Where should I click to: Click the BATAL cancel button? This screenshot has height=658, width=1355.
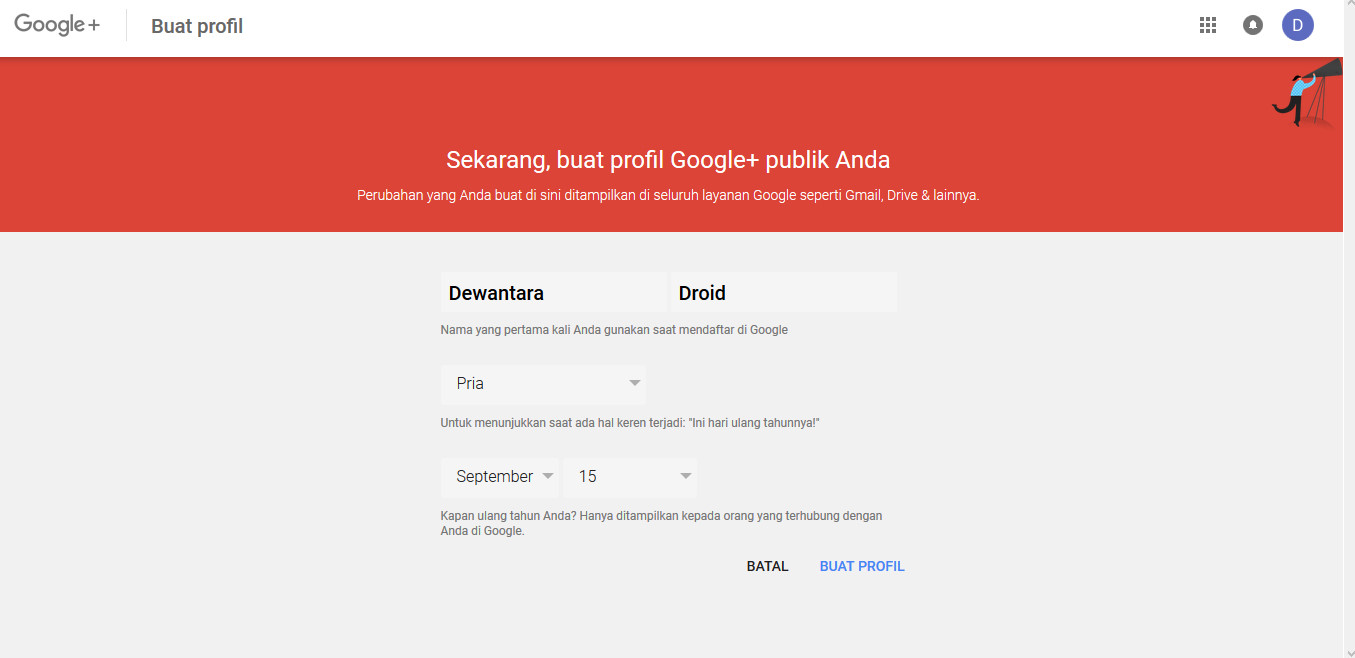click(768, 566)
